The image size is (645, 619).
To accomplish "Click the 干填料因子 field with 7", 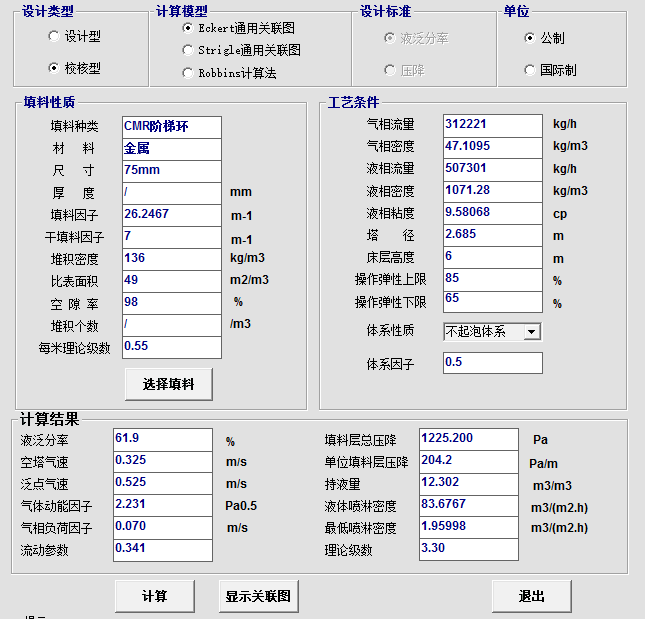I will coord(172,237).
